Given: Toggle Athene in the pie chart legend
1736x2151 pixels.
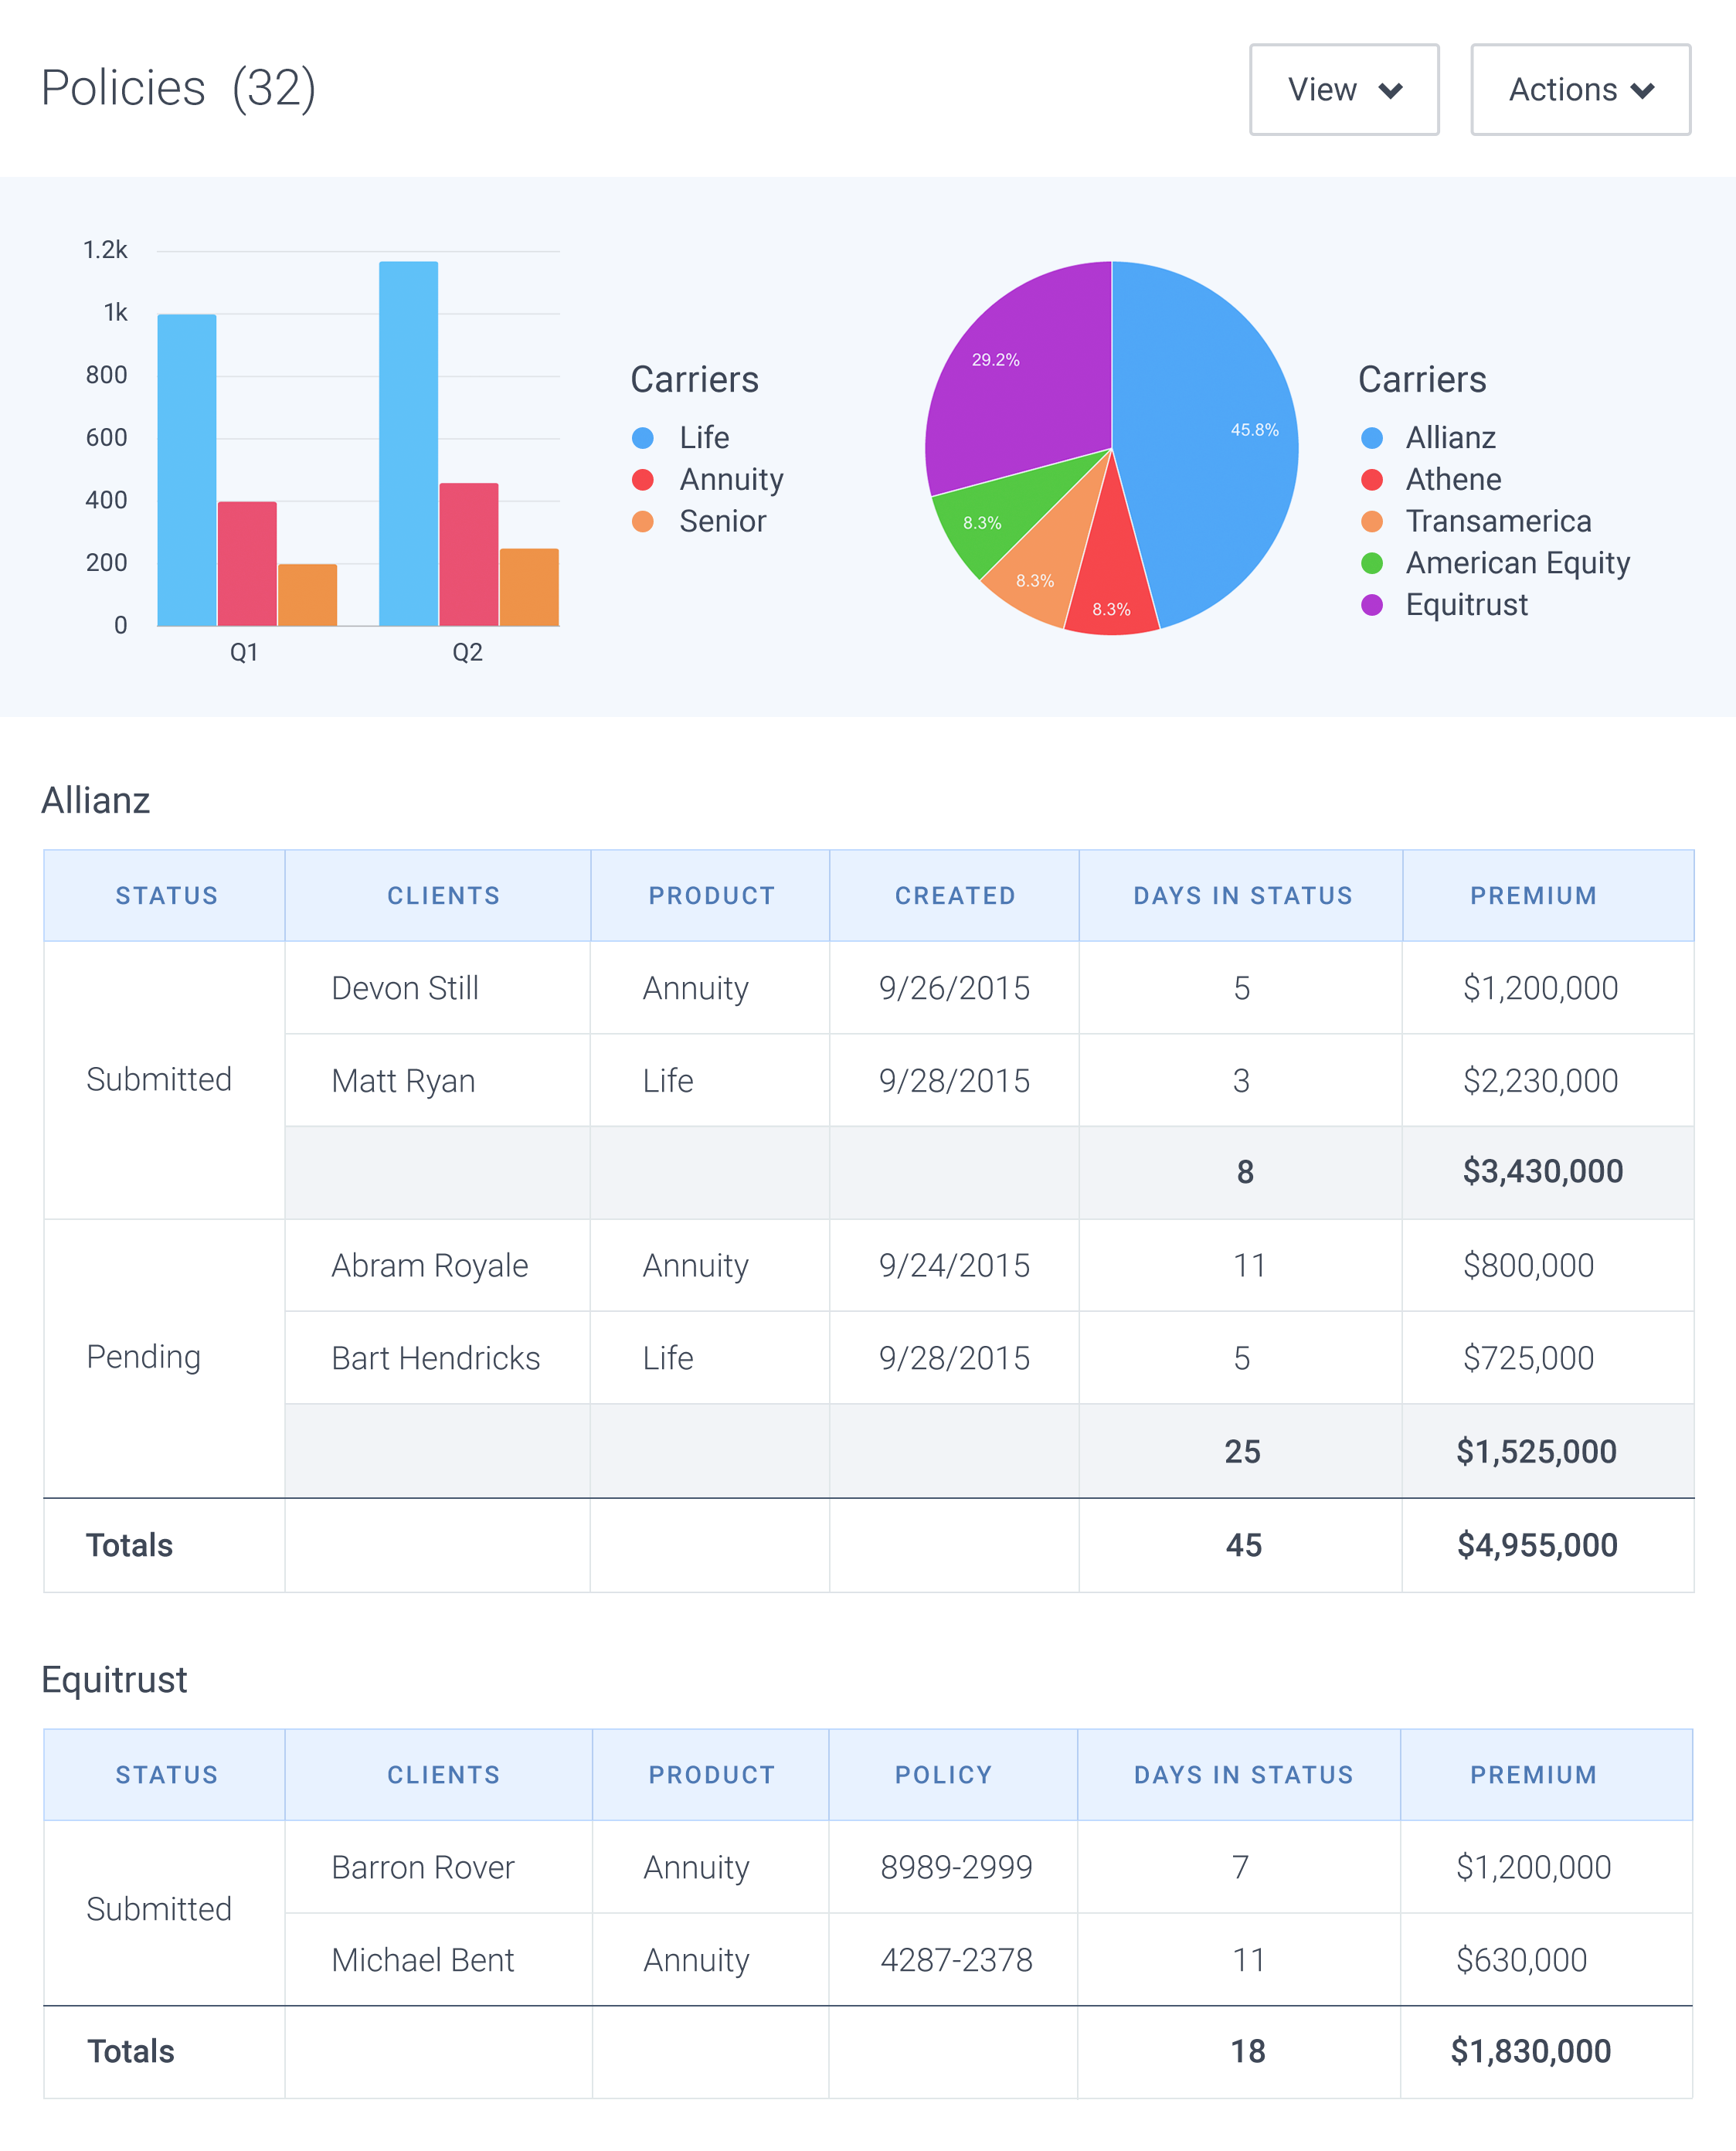Looking at the screenshot, I should [x=1431, y=480].
